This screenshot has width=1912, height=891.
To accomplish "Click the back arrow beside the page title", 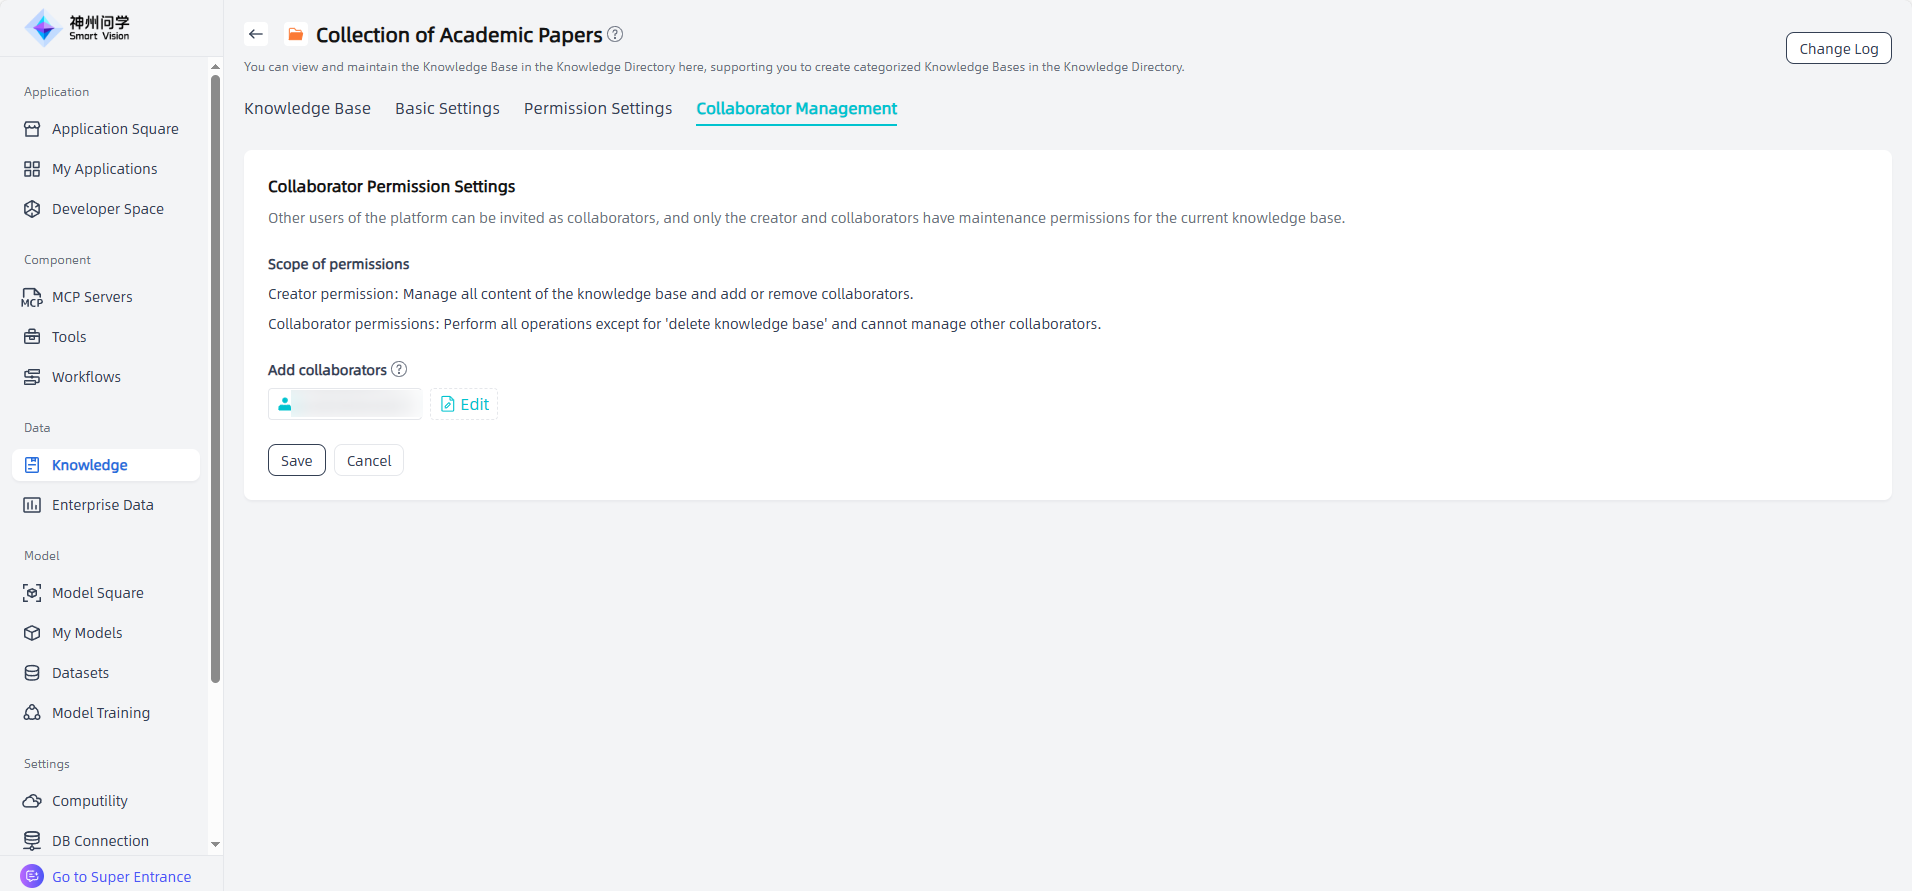I will tap(256, 34).
